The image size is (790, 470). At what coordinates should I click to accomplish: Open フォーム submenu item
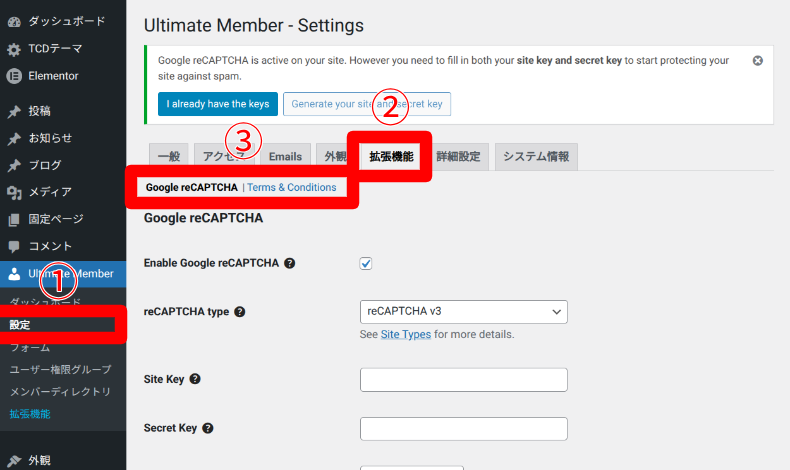tap(30, 348)
